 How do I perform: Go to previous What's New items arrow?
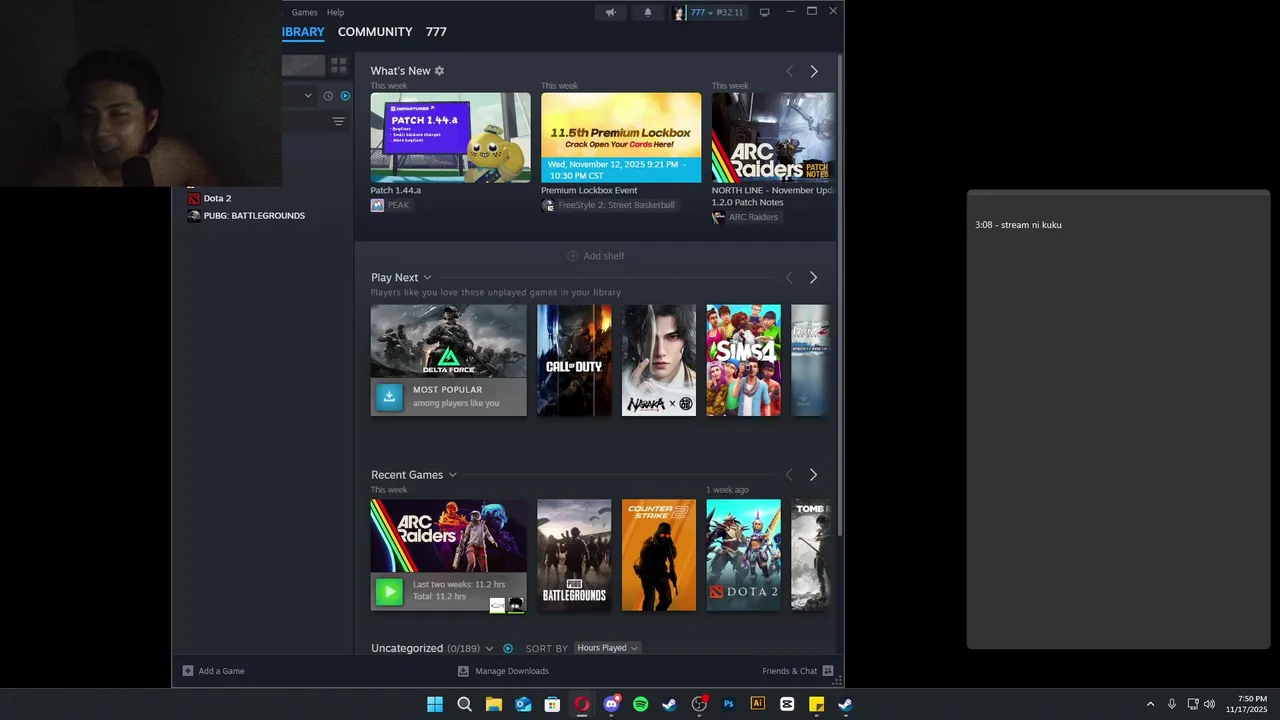(x=789, y=71)
